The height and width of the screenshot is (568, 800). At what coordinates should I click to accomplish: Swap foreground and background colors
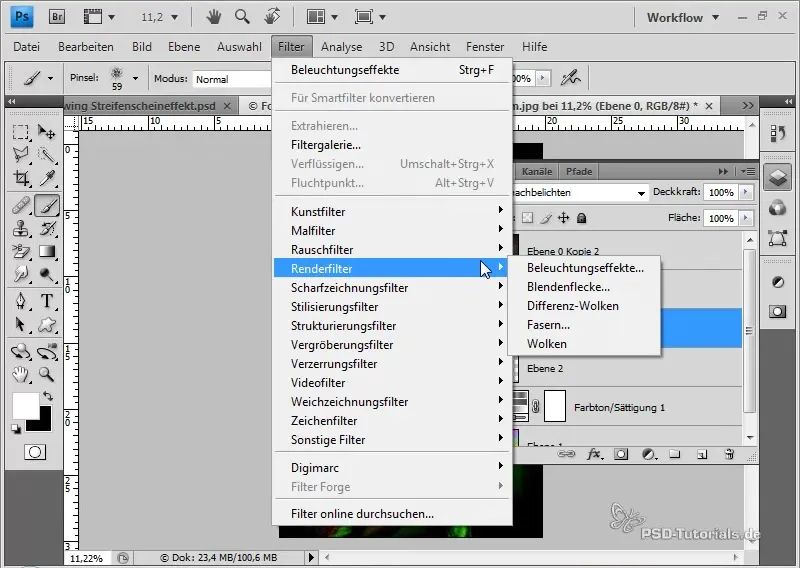(x=48, y=396)
